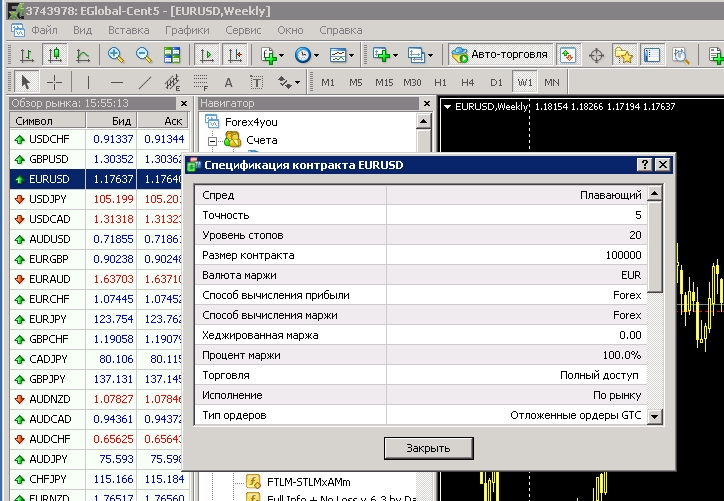724x501 pixels.
Task: Click the help question mark button
Action: [645, 164]
